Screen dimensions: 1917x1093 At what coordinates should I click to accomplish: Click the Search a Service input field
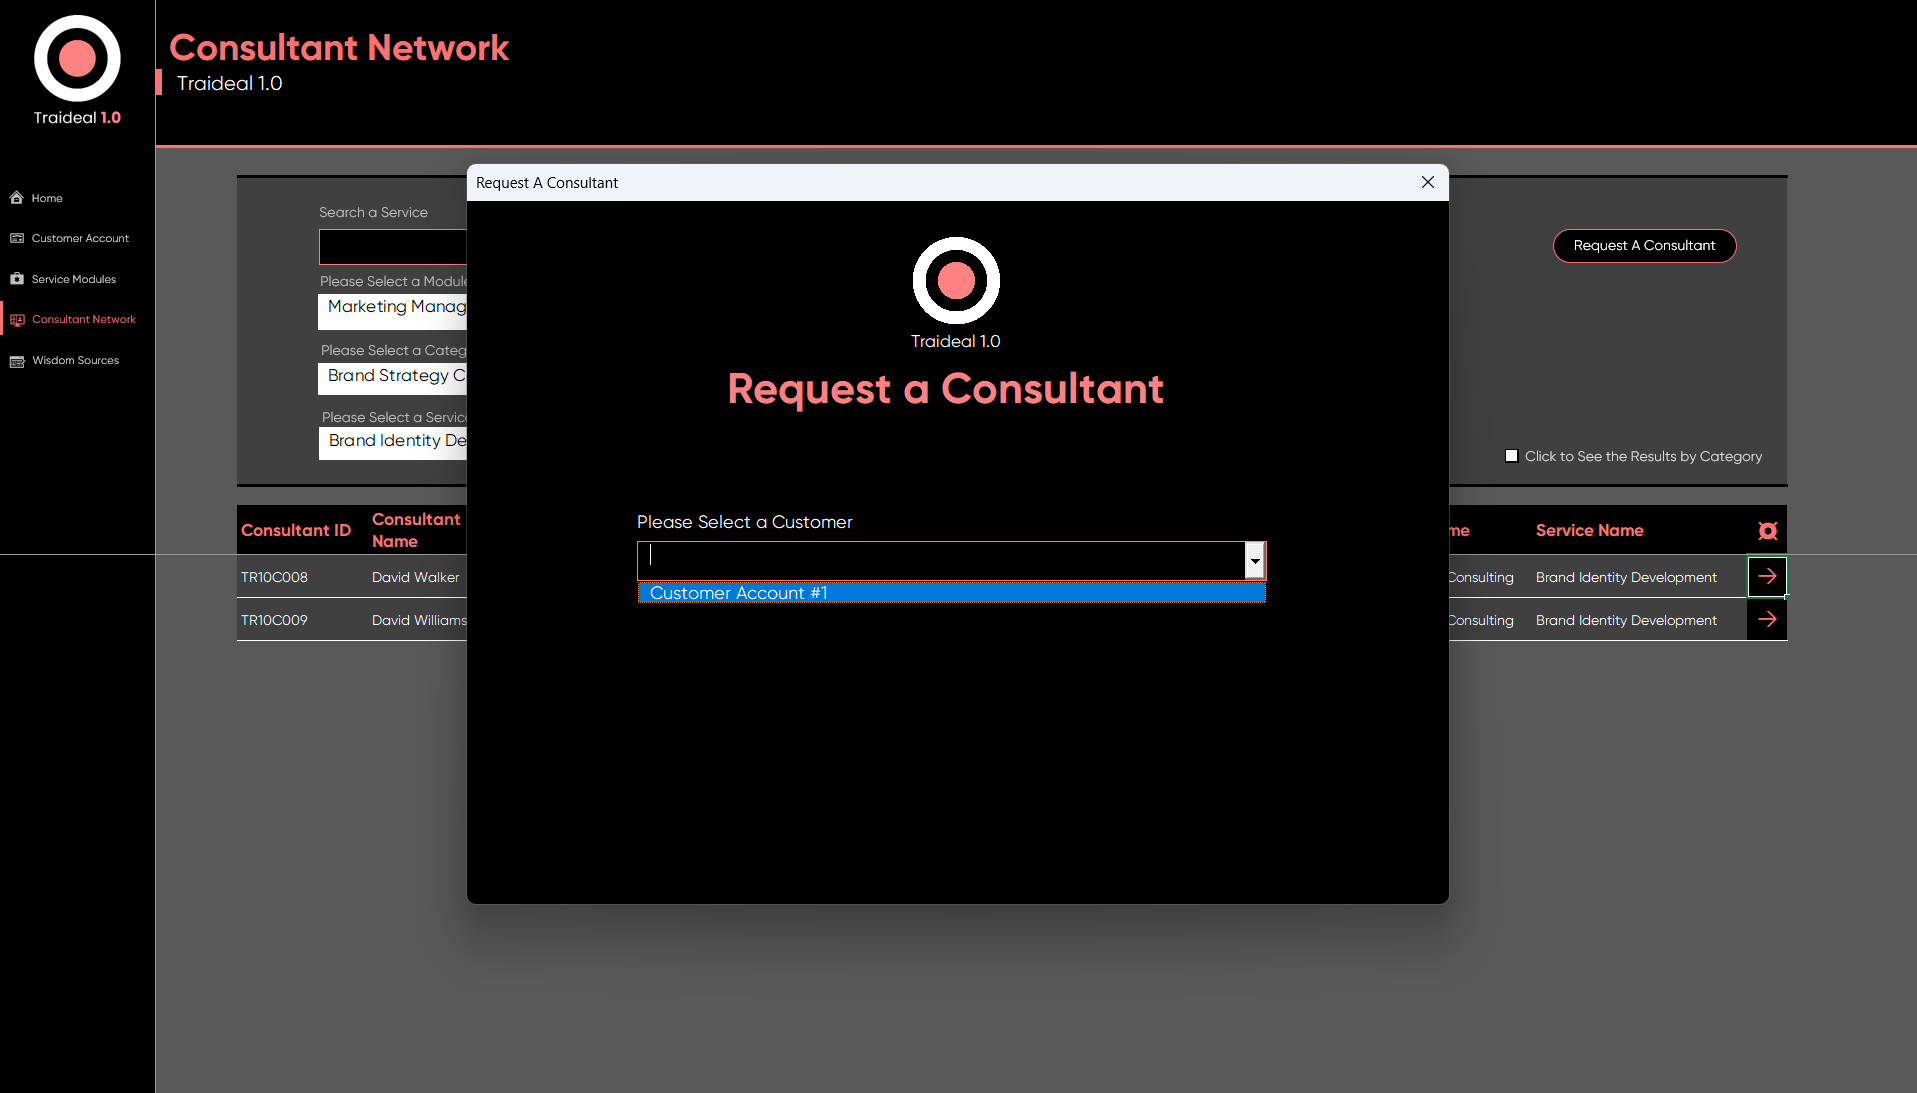393,247
